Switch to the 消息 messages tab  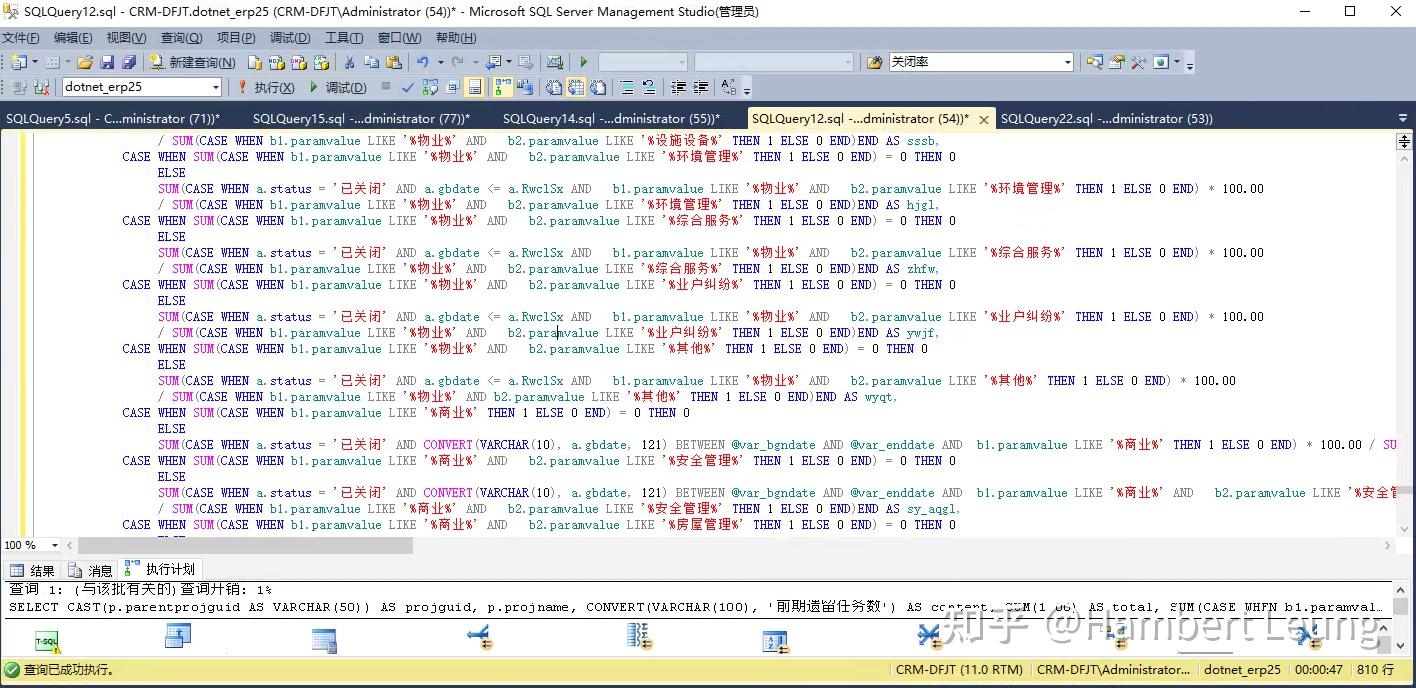click(90, 570)
